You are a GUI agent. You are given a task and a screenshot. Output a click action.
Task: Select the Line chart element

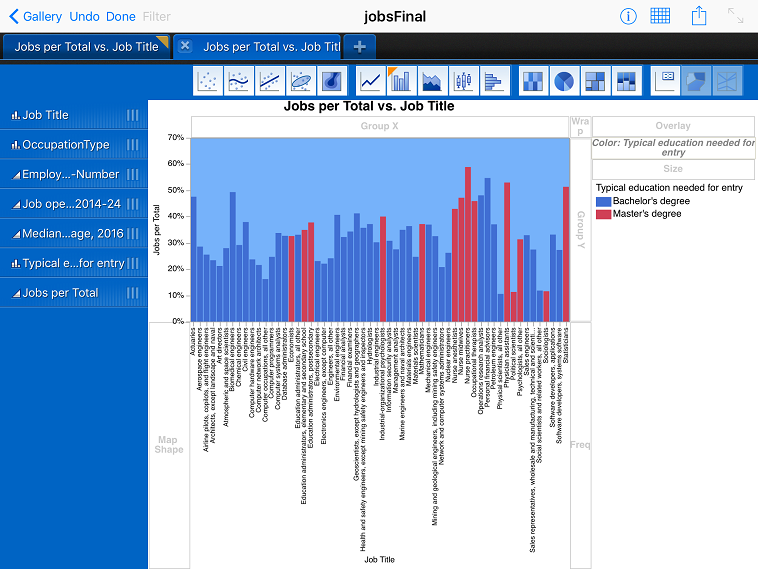(x=371, y=81)
